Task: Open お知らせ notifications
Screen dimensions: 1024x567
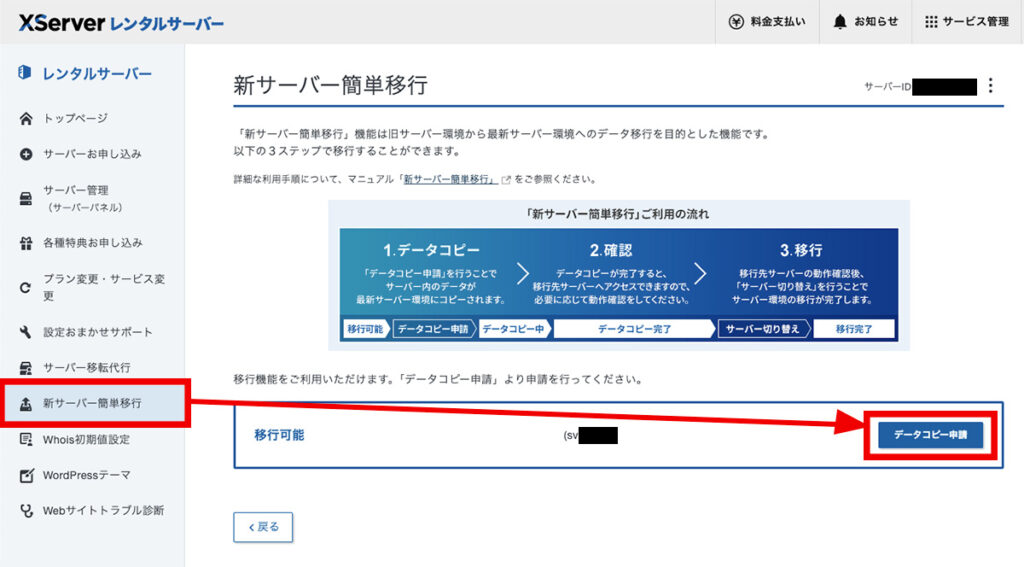Action: (x=865, y=22)
